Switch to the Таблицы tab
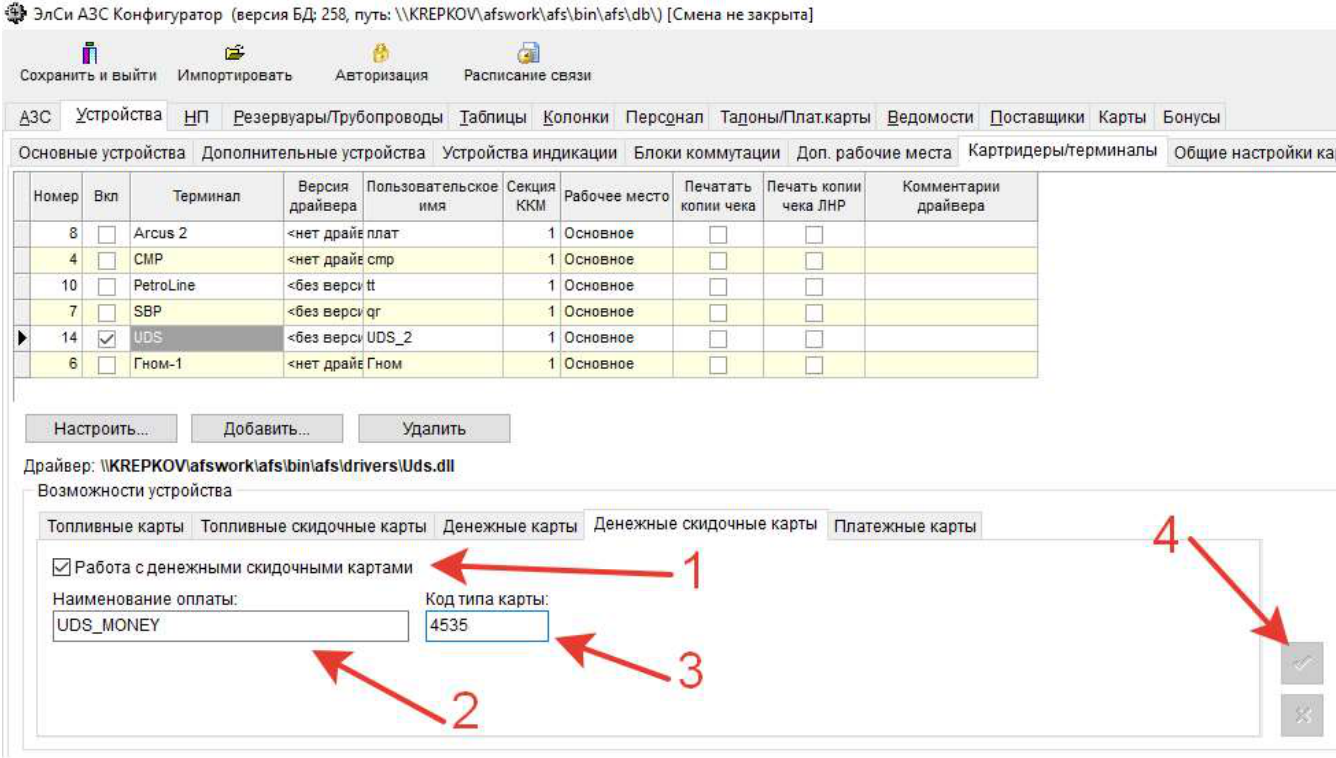1336x758 pixels. 493,117
